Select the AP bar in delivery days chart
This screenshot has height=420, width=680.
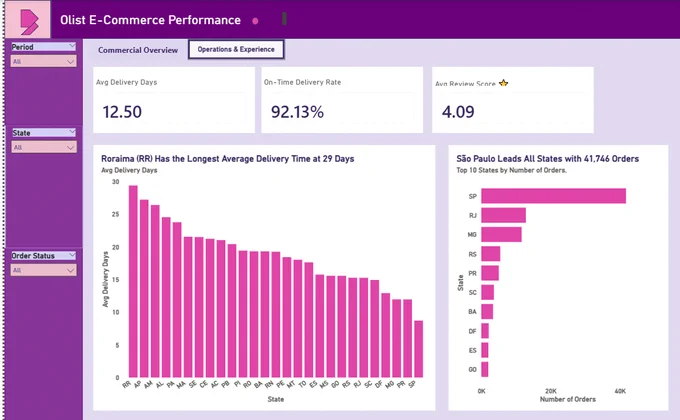[144, 289]
